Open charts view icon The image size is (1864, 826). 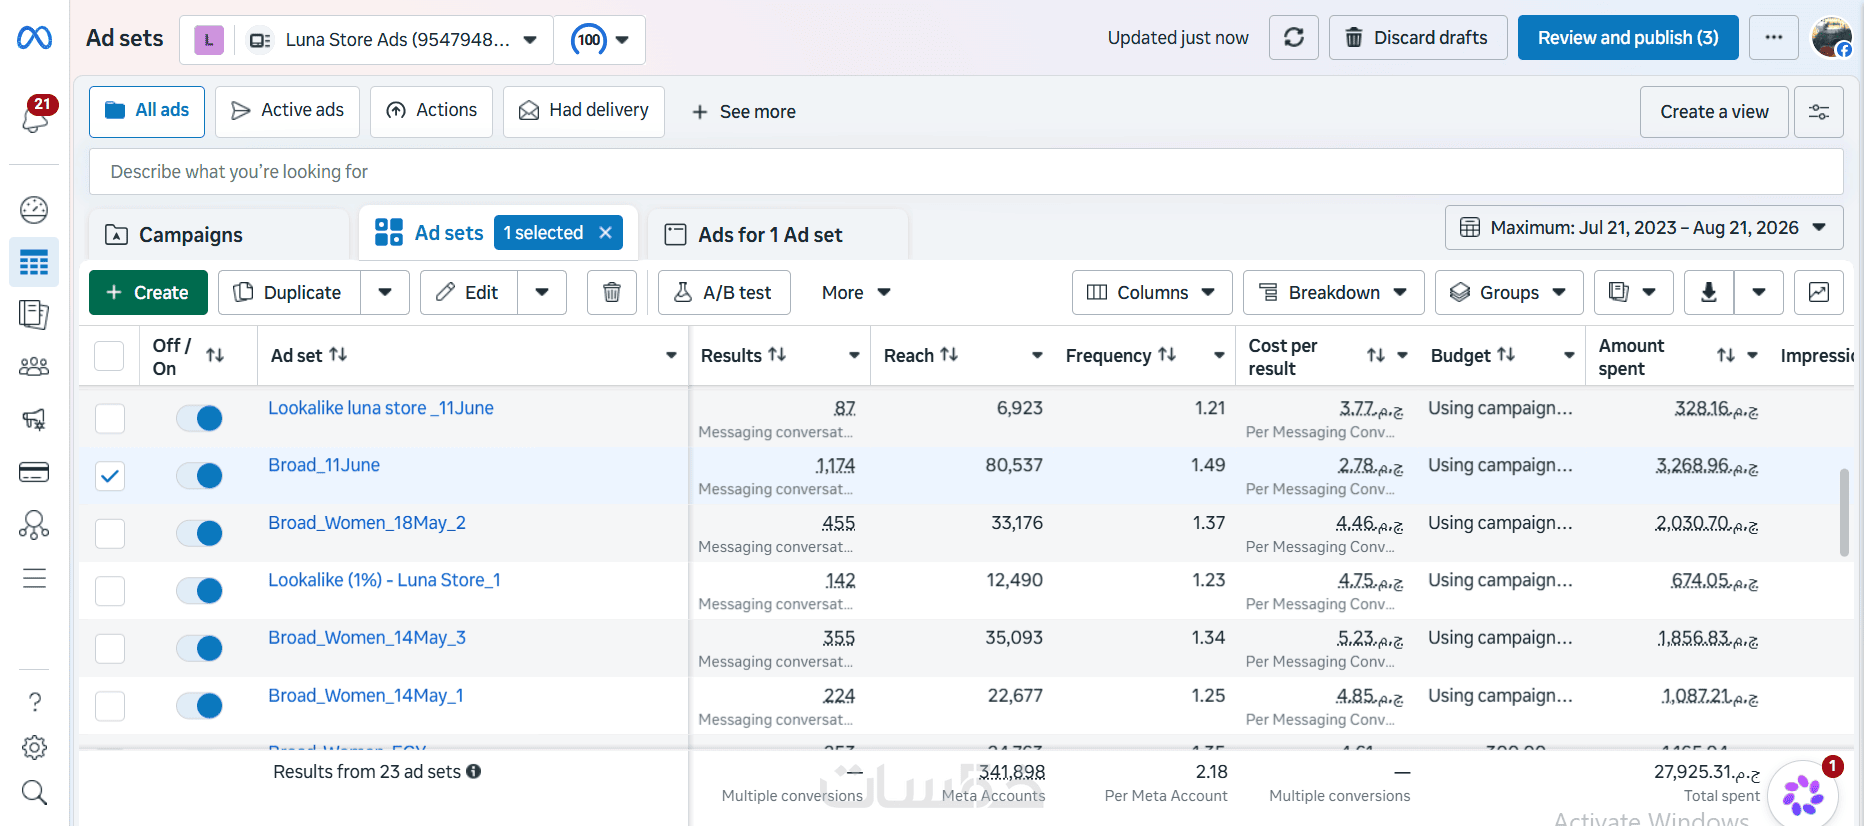tap(1819, 292)
